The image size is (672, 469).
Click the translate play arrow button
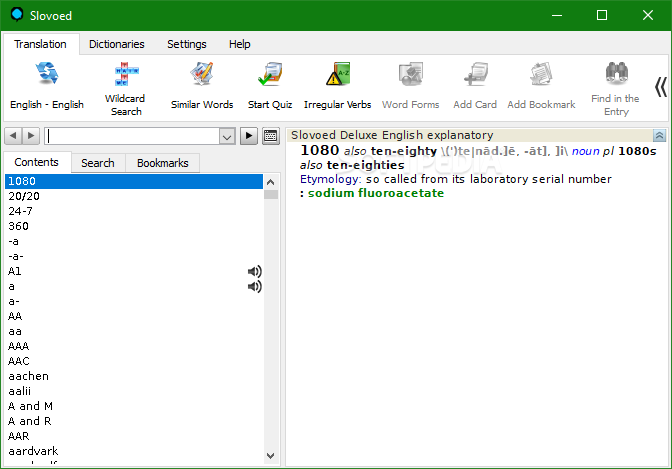(249, 136)
